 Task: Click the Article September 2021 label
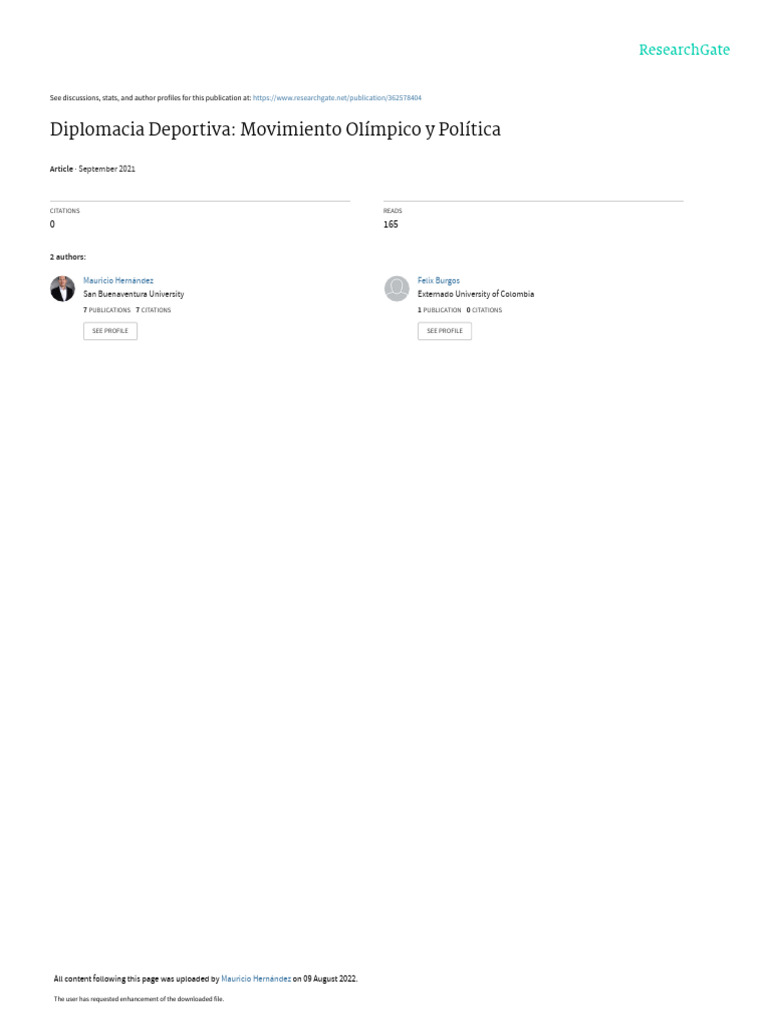93,168
